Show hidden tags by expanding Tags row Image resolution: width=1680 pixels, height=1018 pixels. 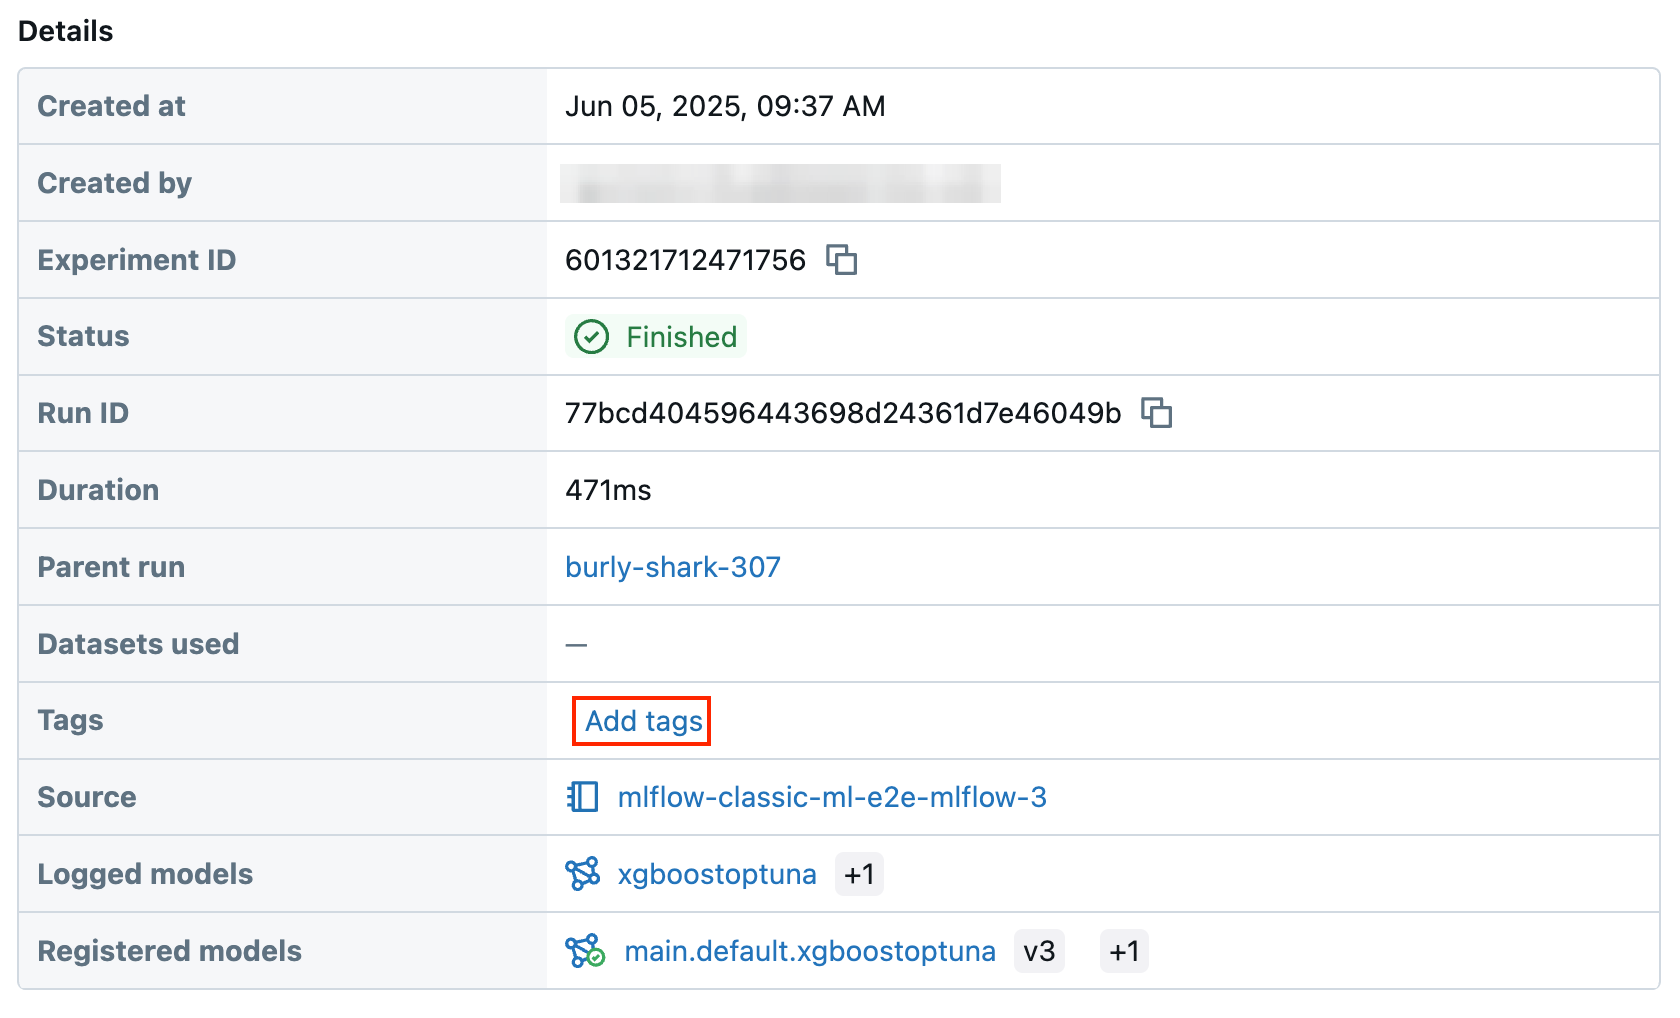(x=641, y=721)
